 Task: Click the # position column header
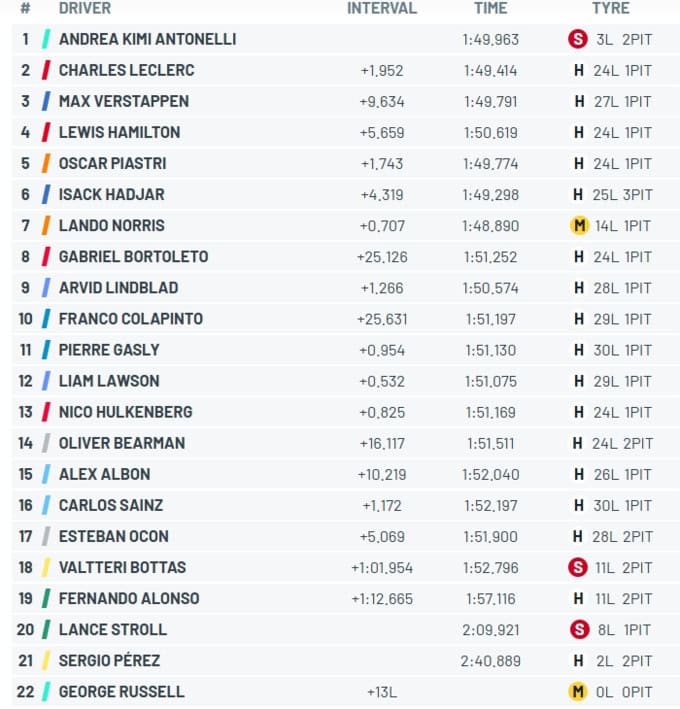point(25,8)
